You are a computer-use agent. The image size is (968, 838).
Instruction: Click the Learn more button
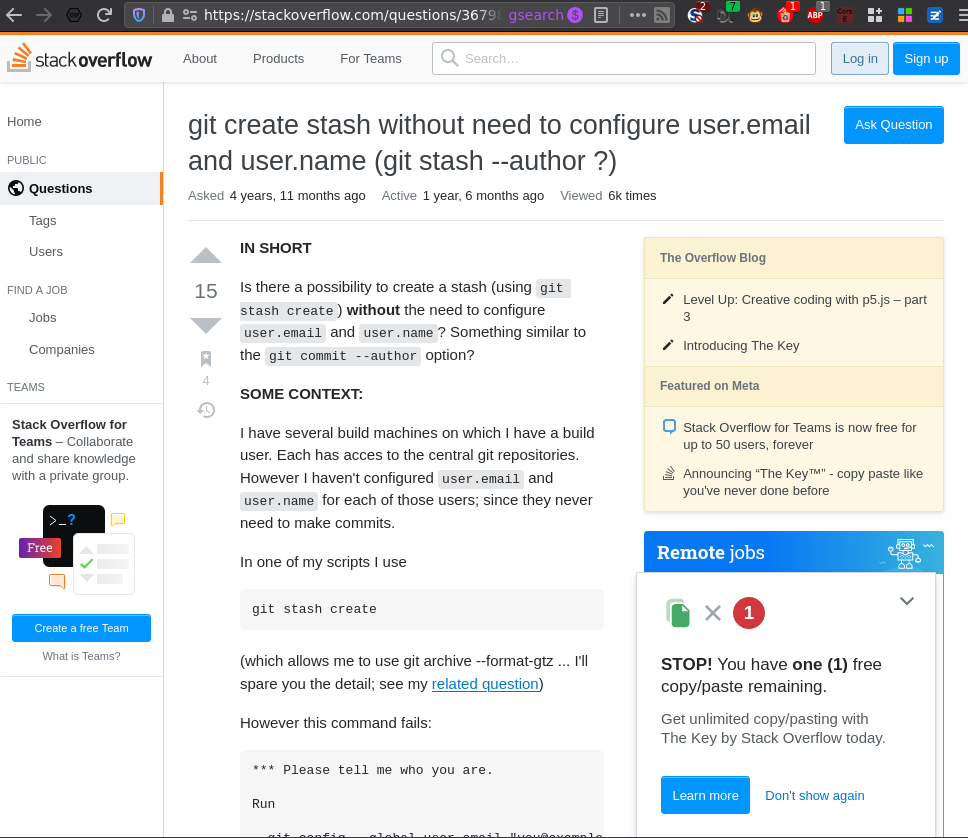click(705, 795)
